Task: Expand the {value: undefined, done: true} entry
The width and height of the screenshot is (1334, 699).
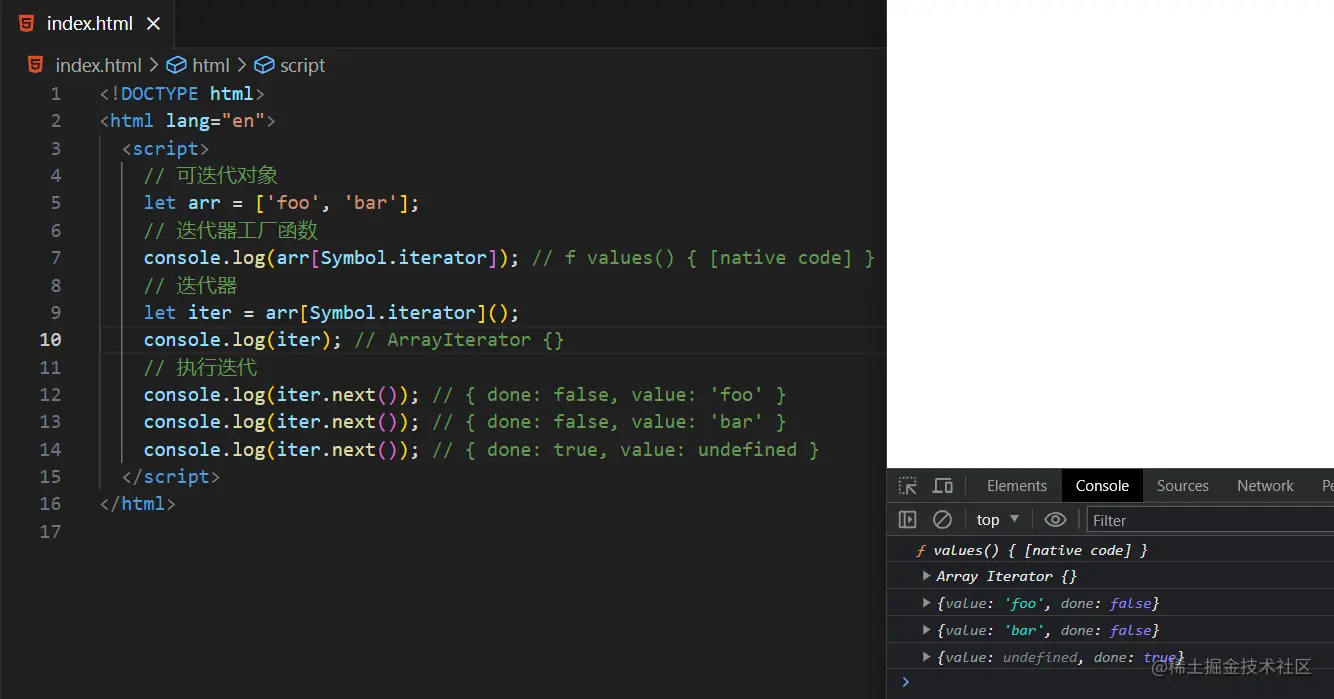Action: coord(927,657)
